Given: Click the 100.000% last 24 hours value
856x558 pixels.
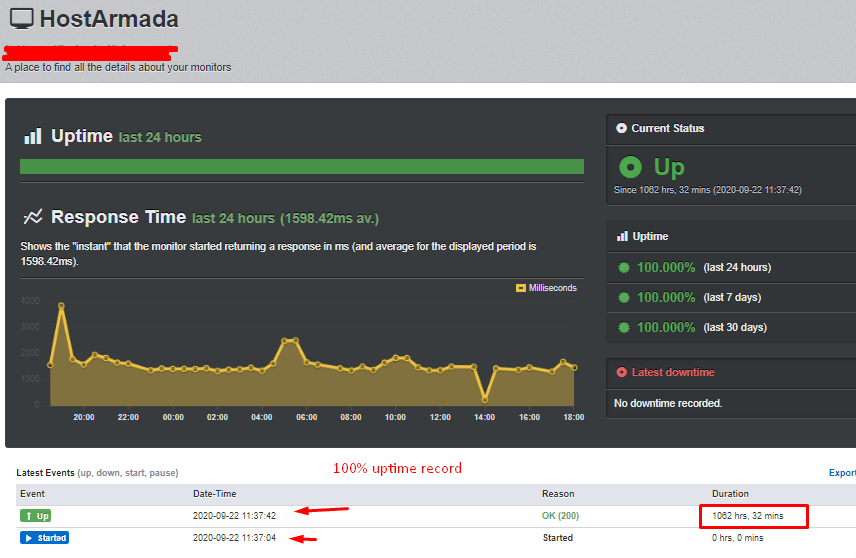Looking at the screenshot, I should (666, 268).
